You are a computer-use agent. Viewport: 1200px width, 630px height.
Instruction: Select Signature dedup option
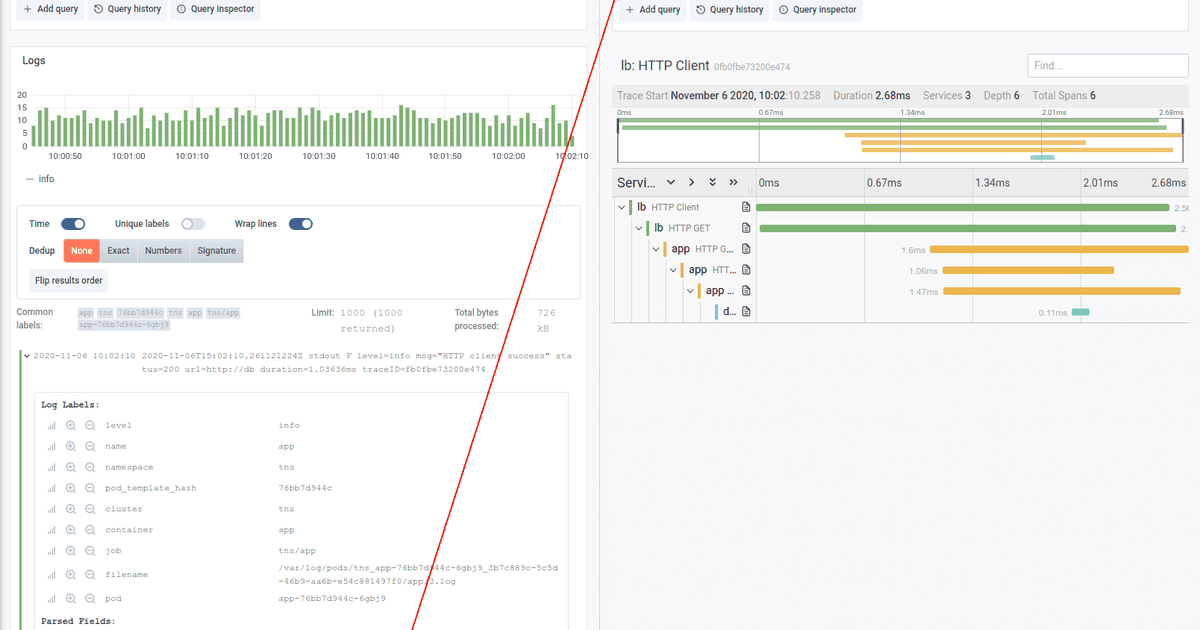coord(217,251)
